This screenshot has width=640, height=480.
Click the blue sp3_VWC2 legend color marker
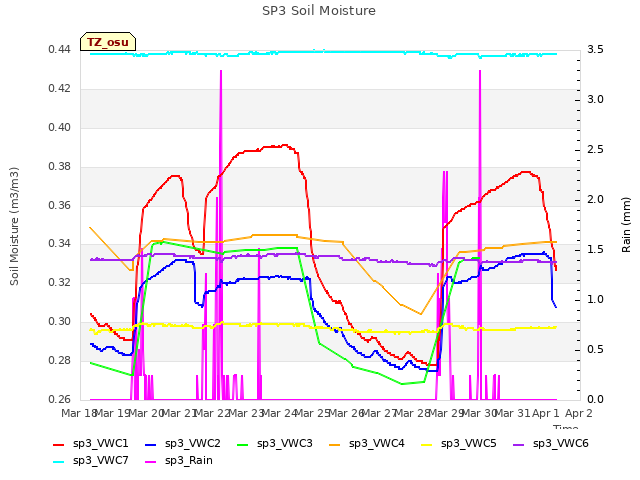tap(151, 444)
